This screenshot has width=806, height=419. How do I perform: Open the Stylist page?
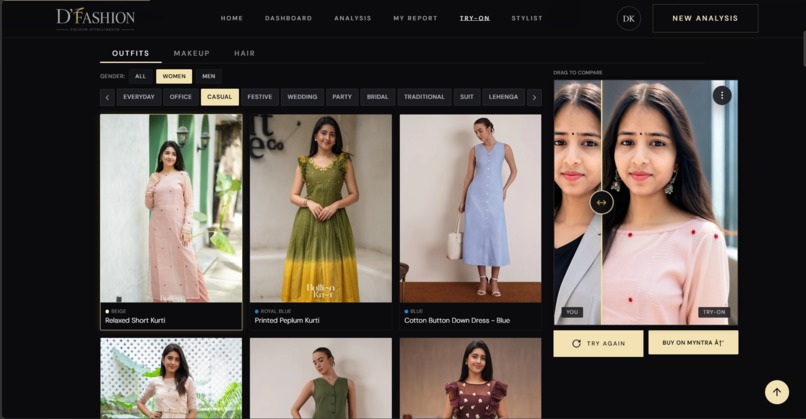tap(527, 18)
